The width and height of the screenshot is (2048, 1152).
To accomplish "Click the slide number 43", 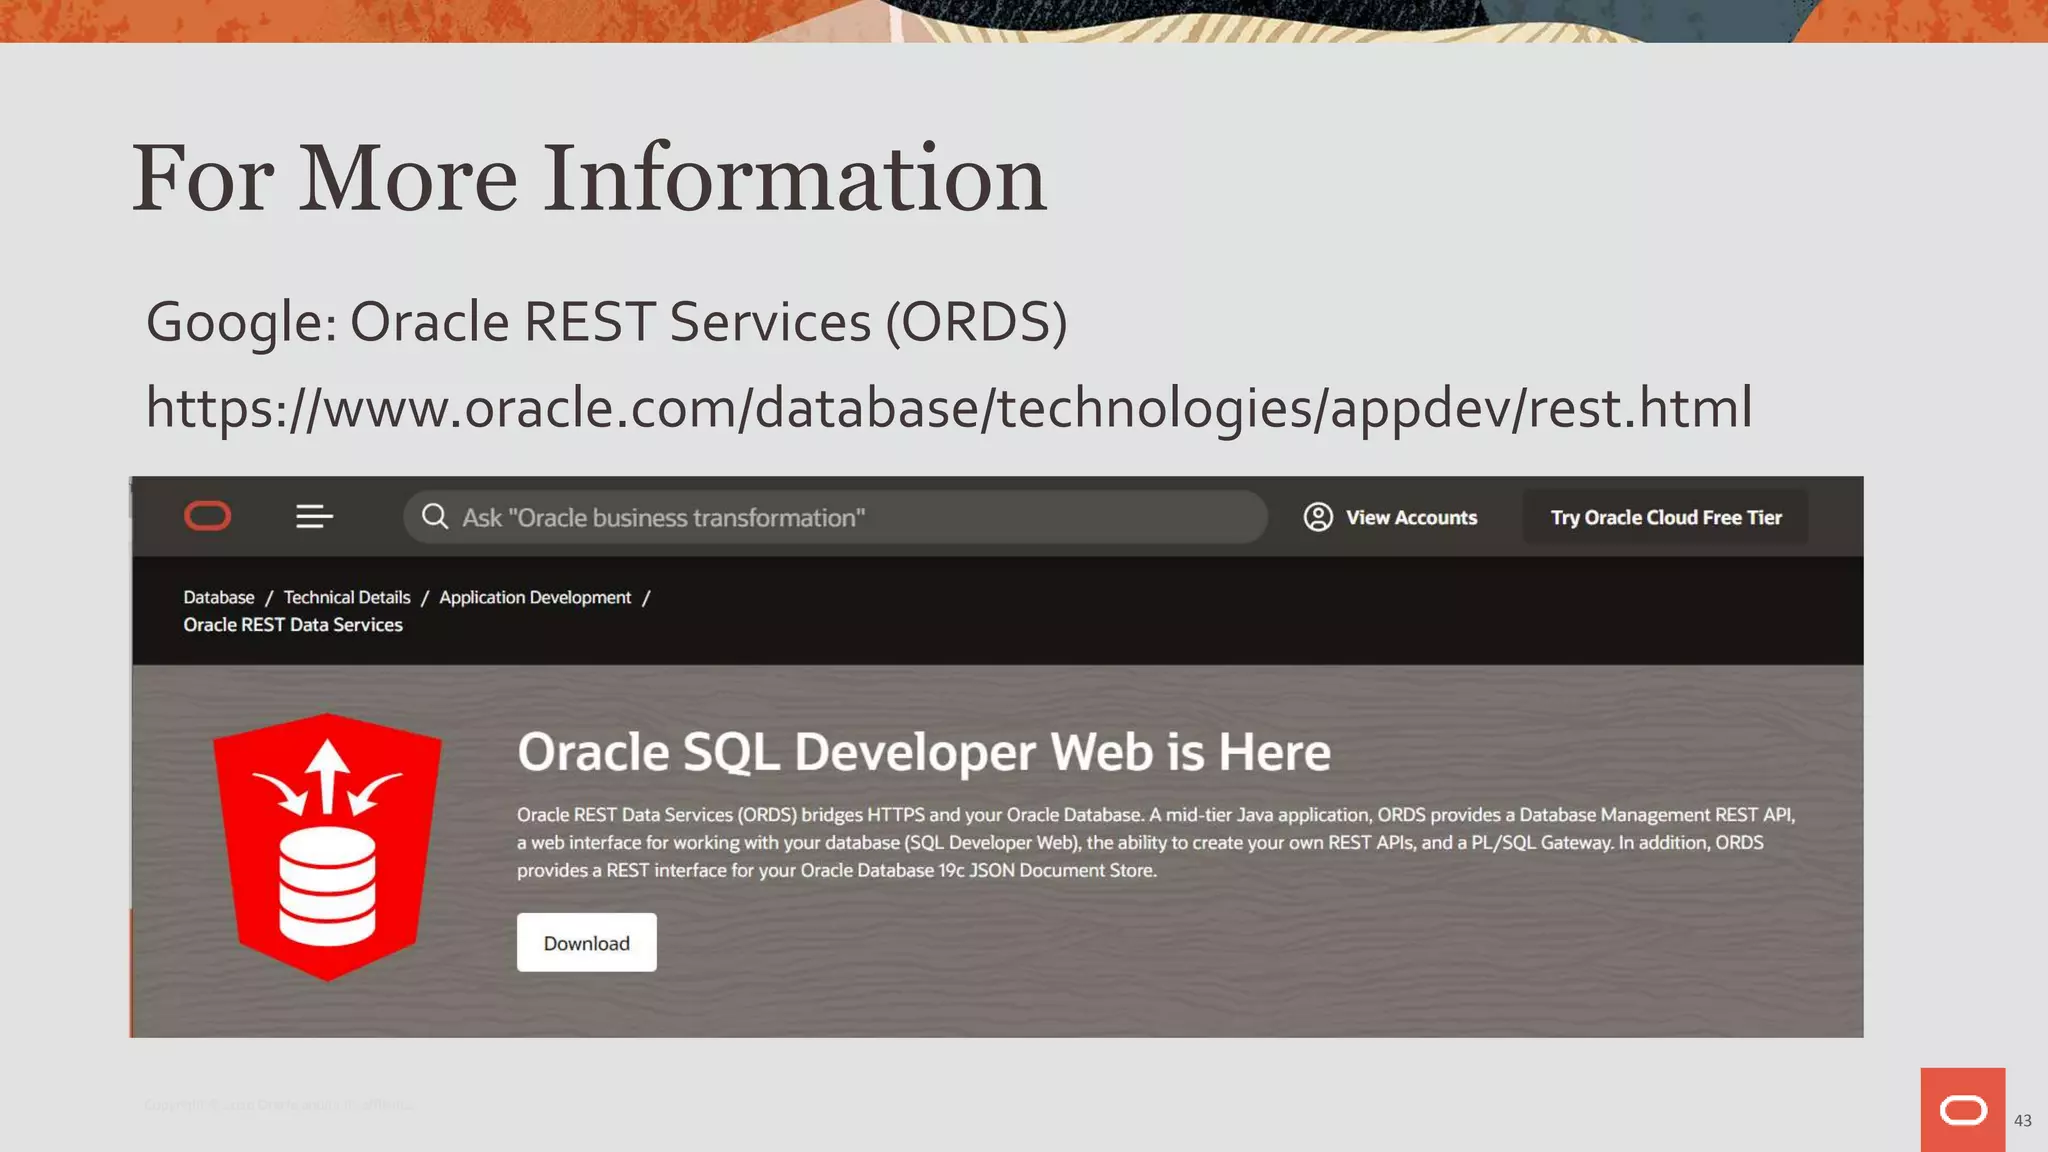I will 2023,1121.
